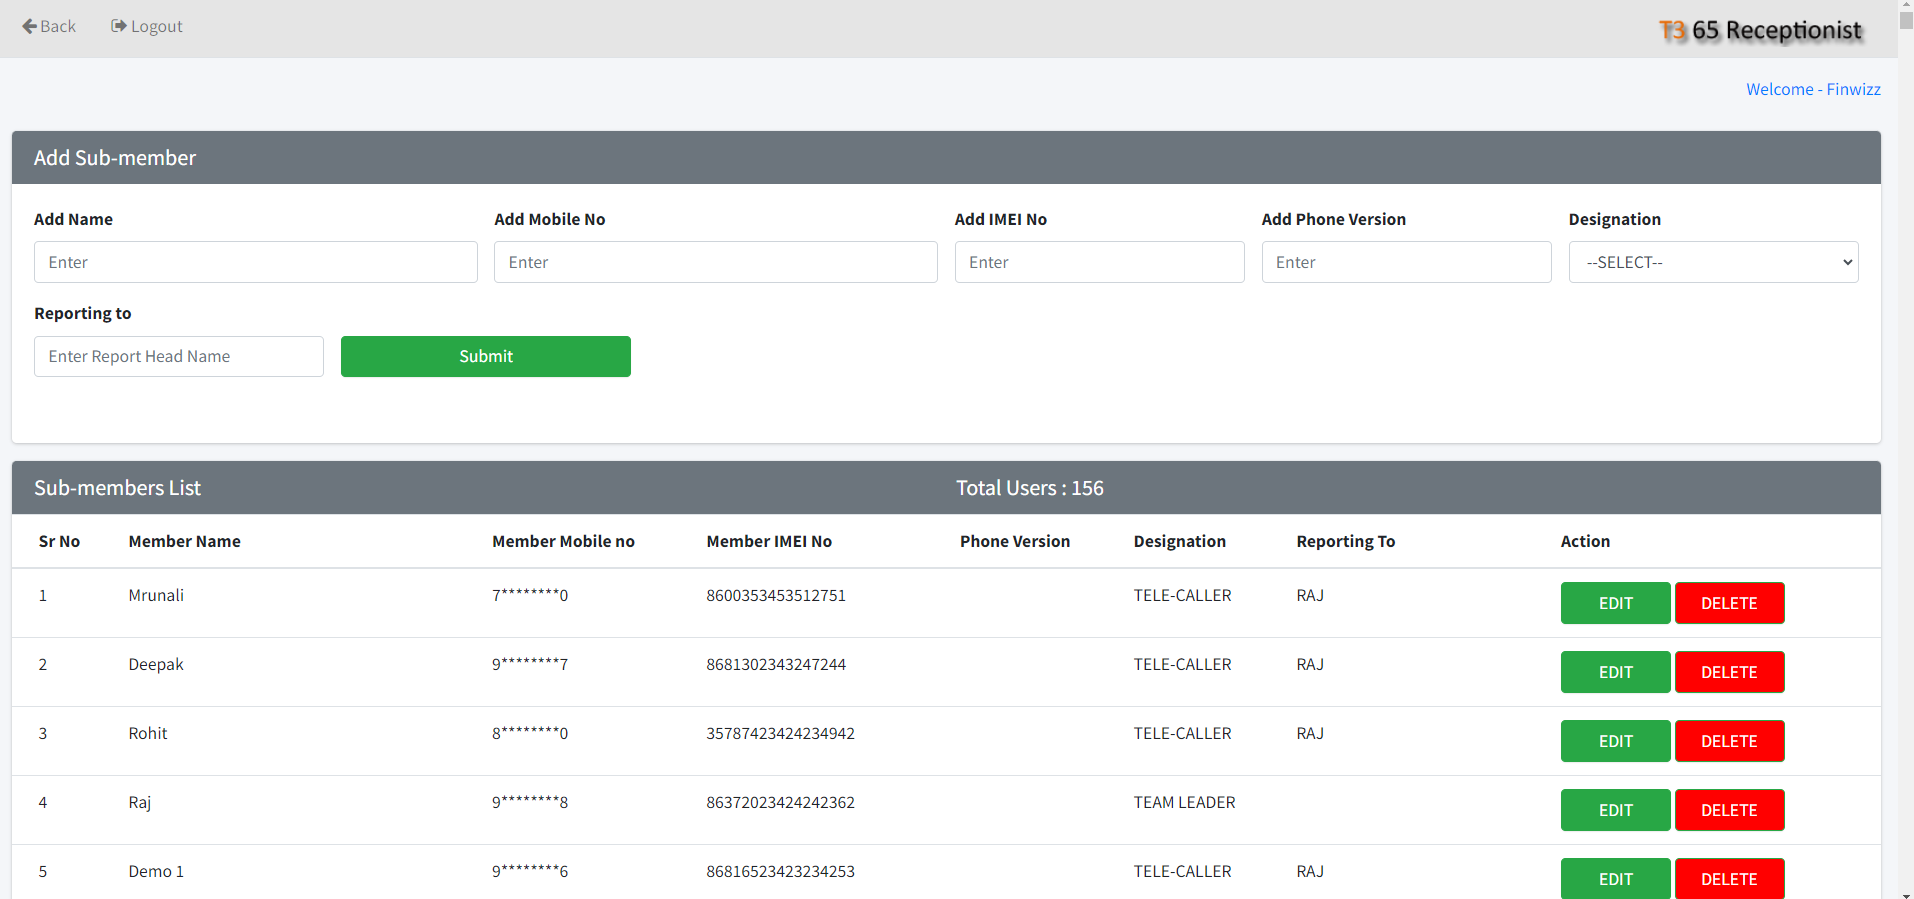
Task: Focus the Add Mobile No field
Action: pyautogui.click(x=716, y=262)
